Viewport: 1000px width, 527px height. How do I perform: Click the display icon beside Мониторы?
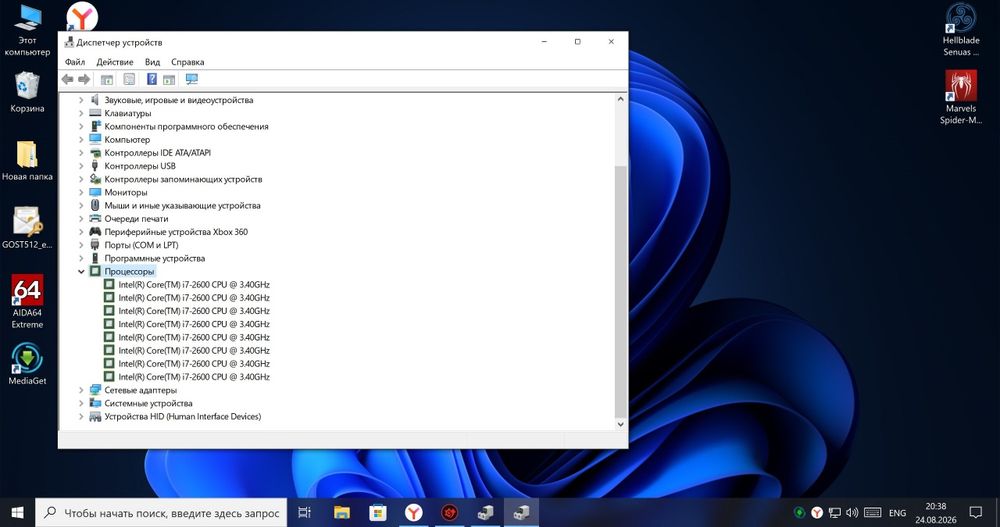click(x=95, y=192)
